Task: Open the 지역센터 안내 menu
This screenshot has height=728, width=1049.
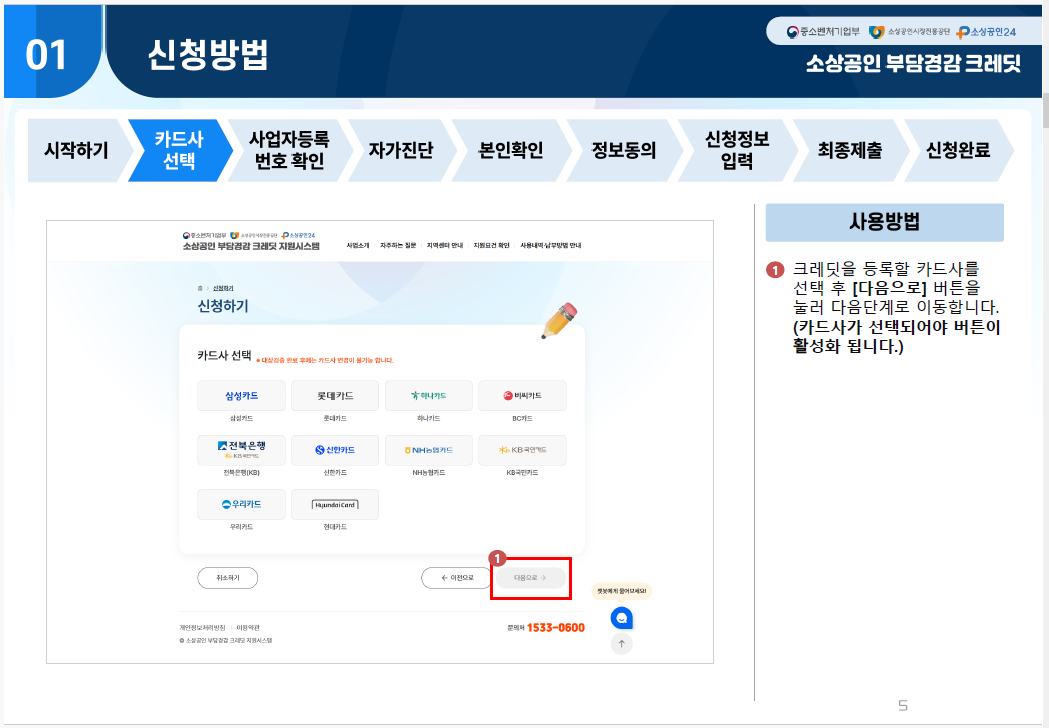Action: coord(445,246)
